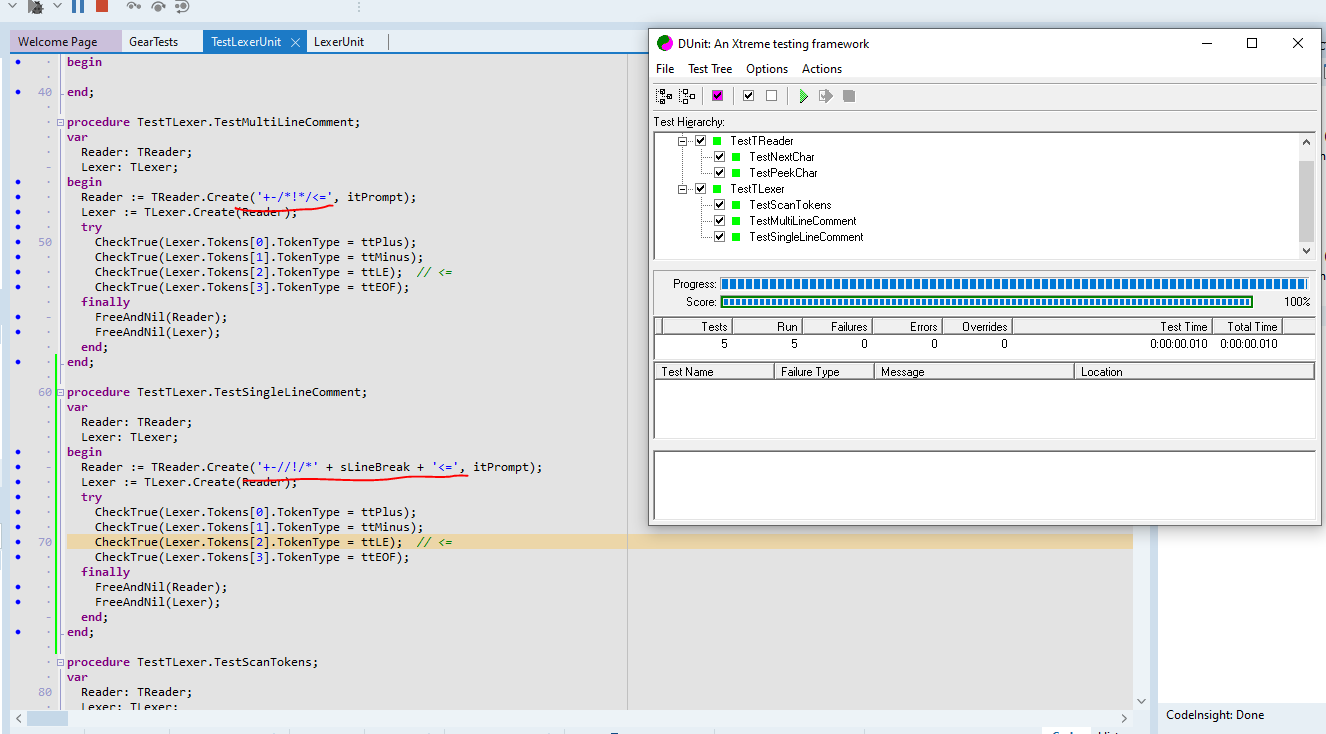Select the TestMultiLineComment test name

tap(802, 221)
